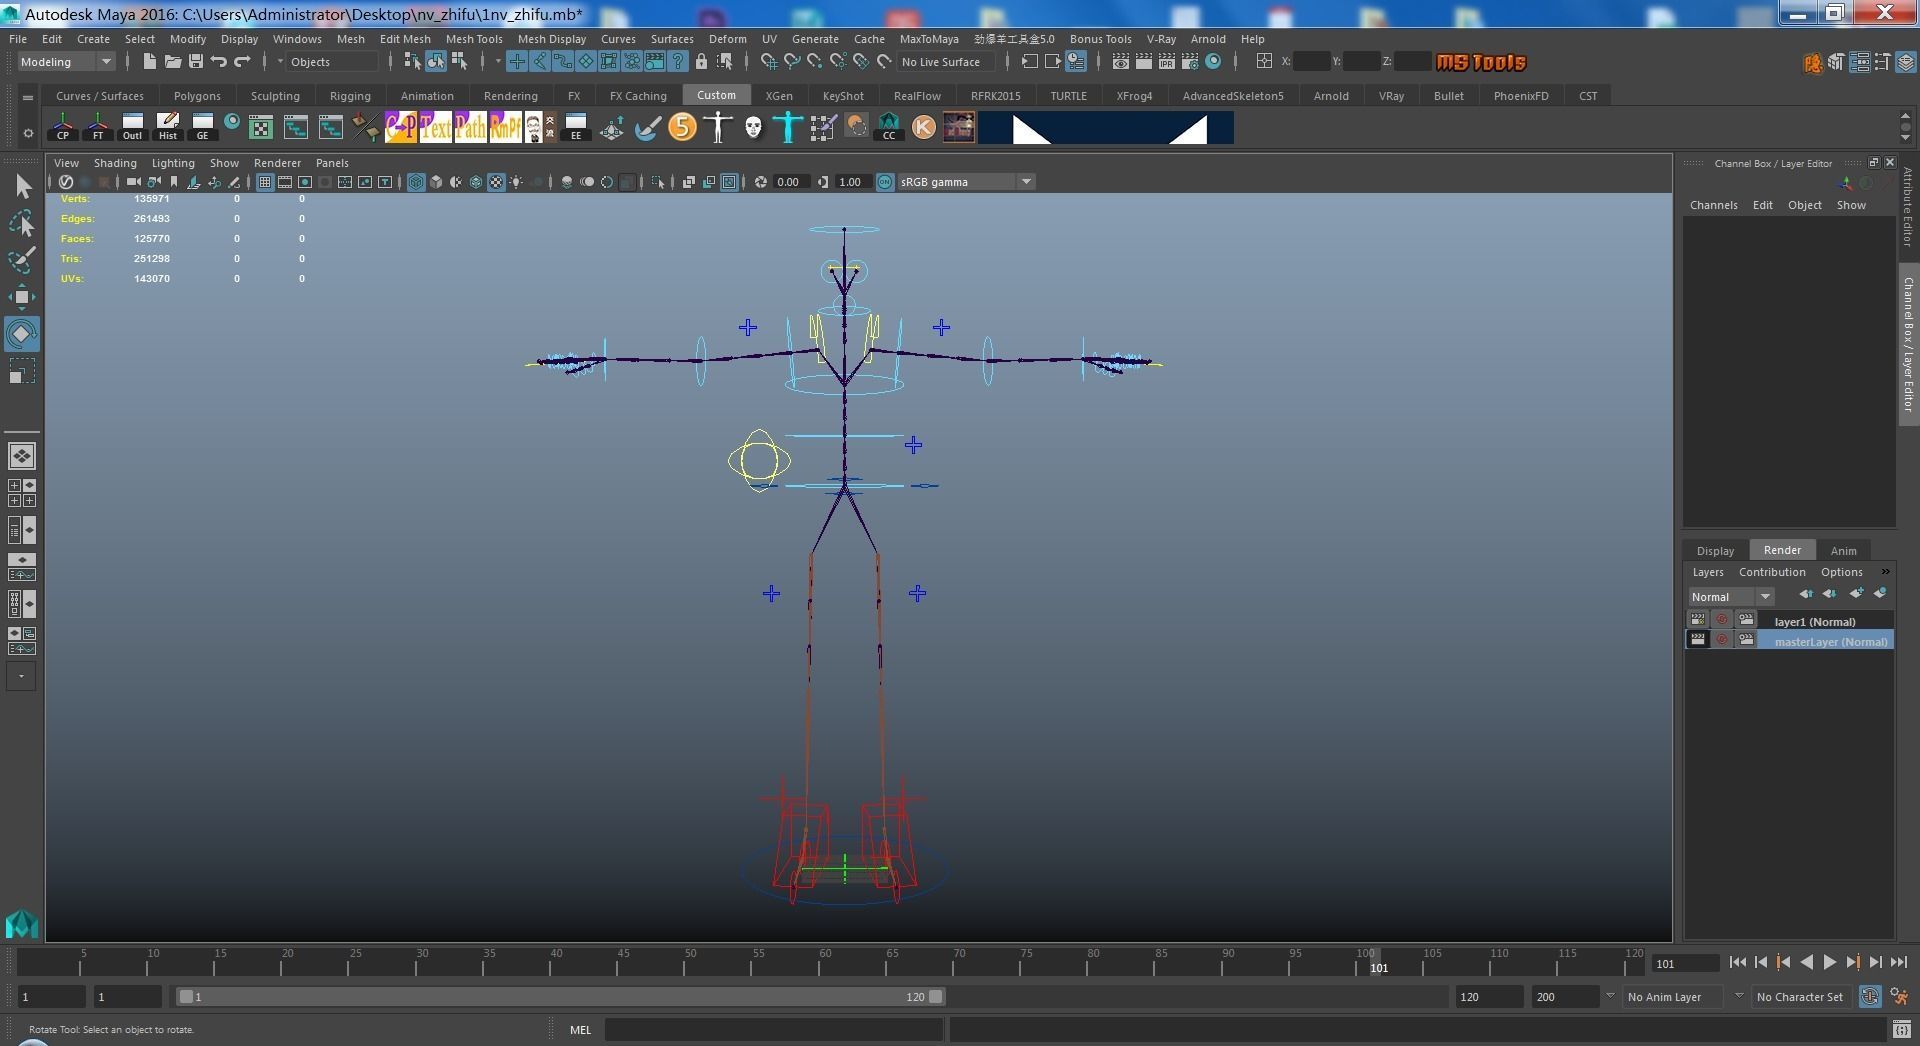Open the Modeling menu set dropdown
The image size is (1920, 1046).
(66, 62)
